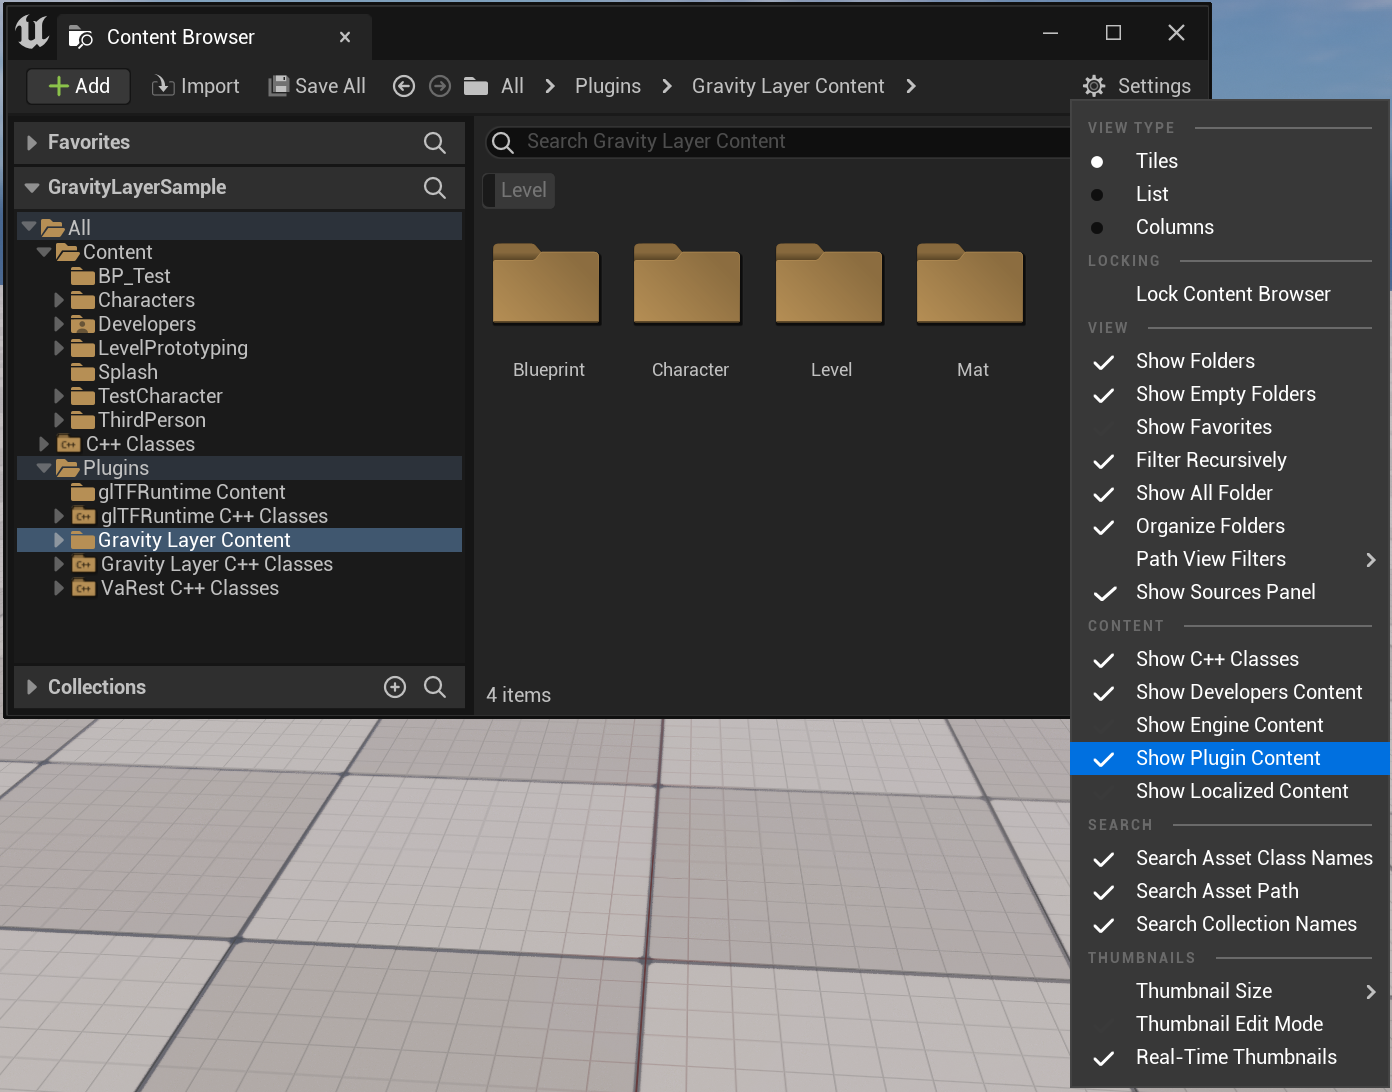Click the forward navigation arrow

tap(439, 86)
